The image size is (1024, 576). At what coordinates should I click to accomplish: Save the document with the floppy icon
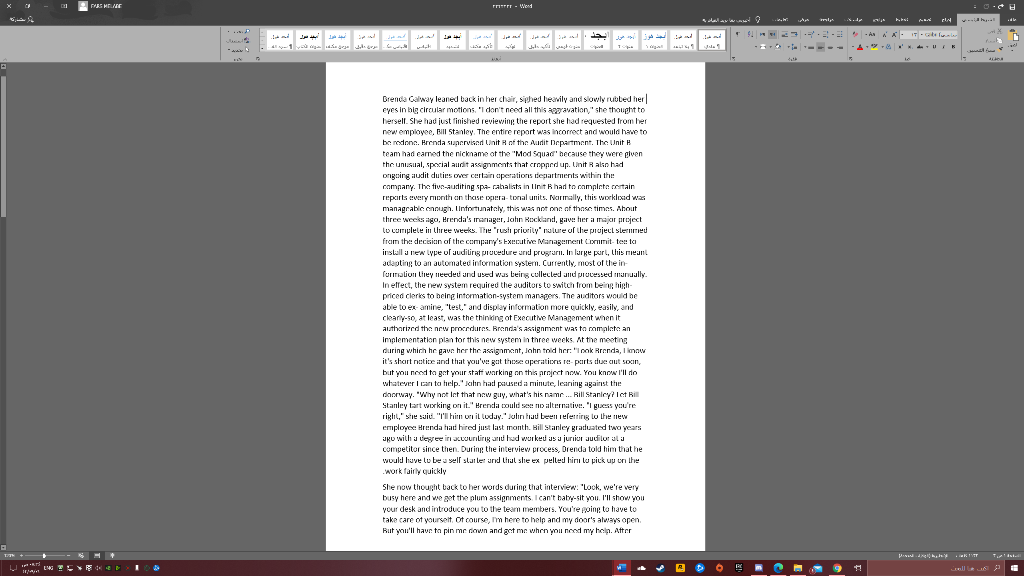point(1012,7)
